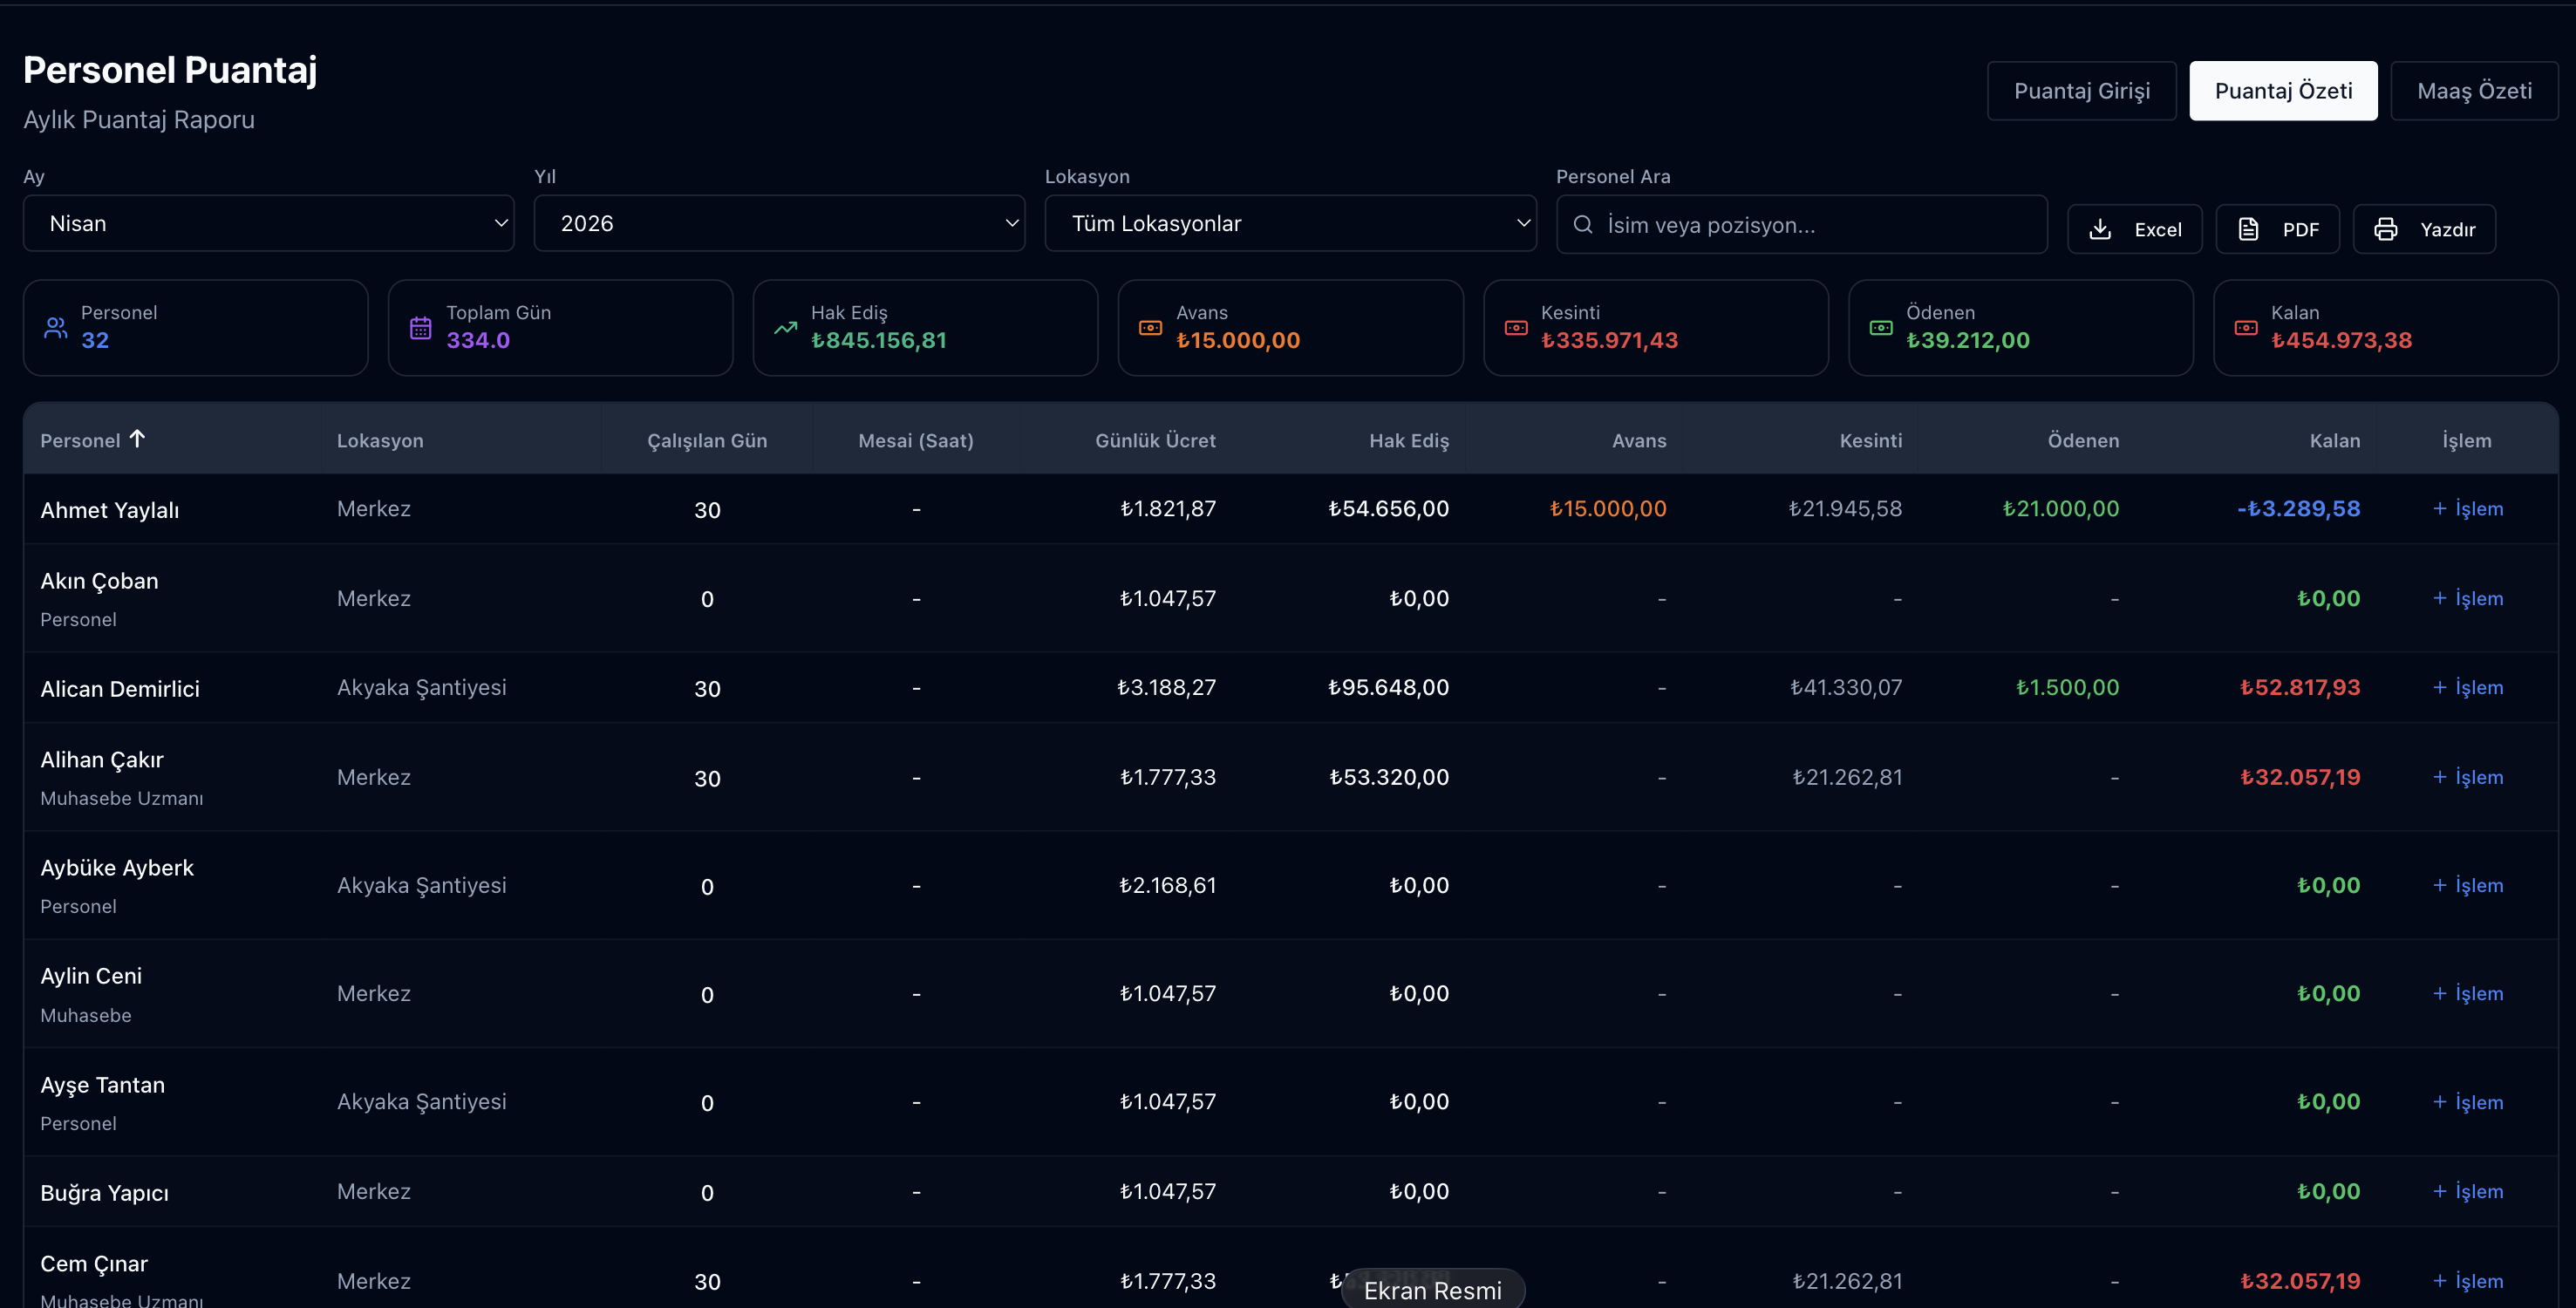Click the Excel download icon
2576x1308 pixels.
coord(2100,229)
